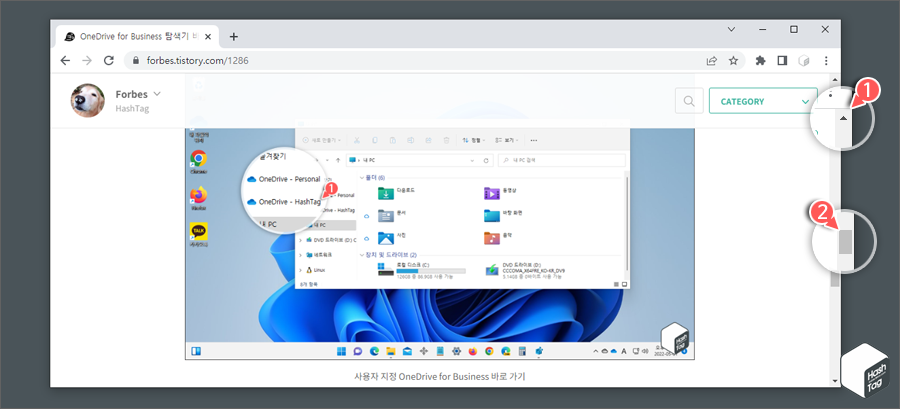Click the Chrome desktop icon in the embedded screenshot

[199, 161]
